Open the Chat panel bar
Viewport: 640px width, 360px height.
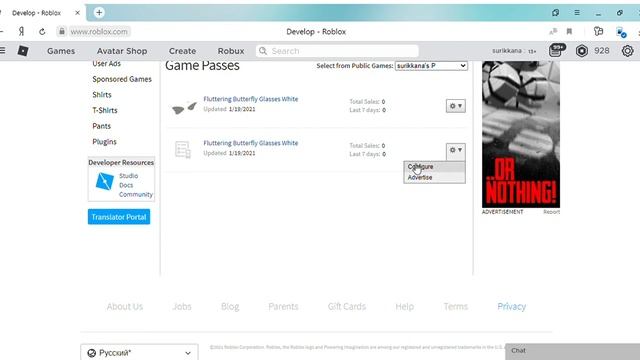(x=572, y=351)
